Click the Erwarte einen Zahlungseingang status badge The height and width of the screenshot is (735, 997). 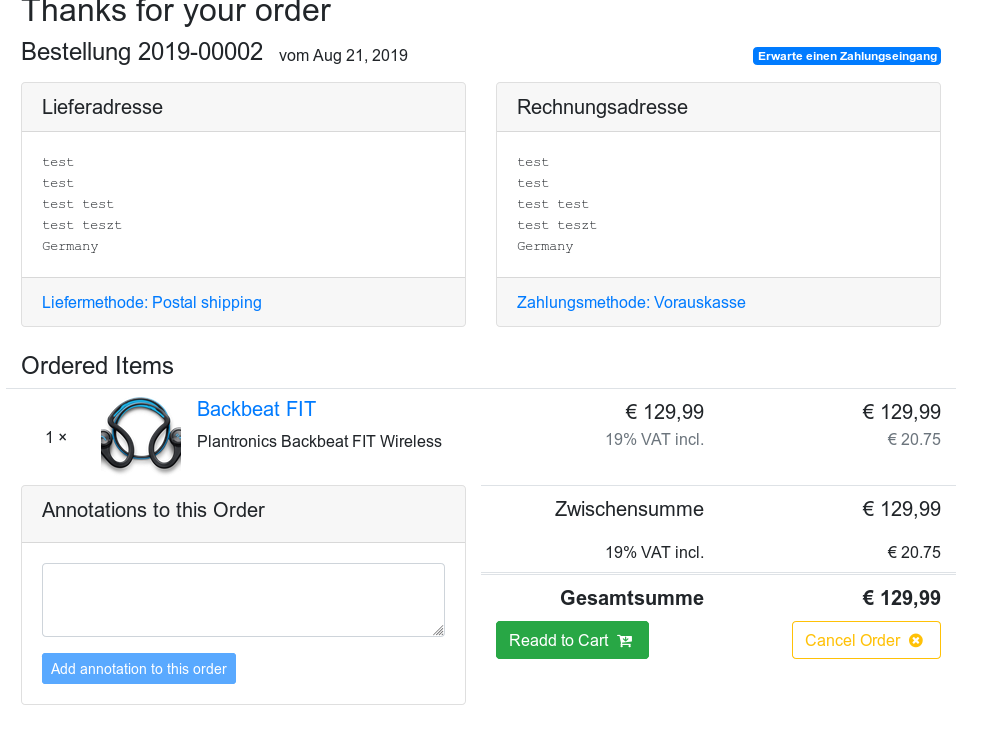[x=847, y=56]
